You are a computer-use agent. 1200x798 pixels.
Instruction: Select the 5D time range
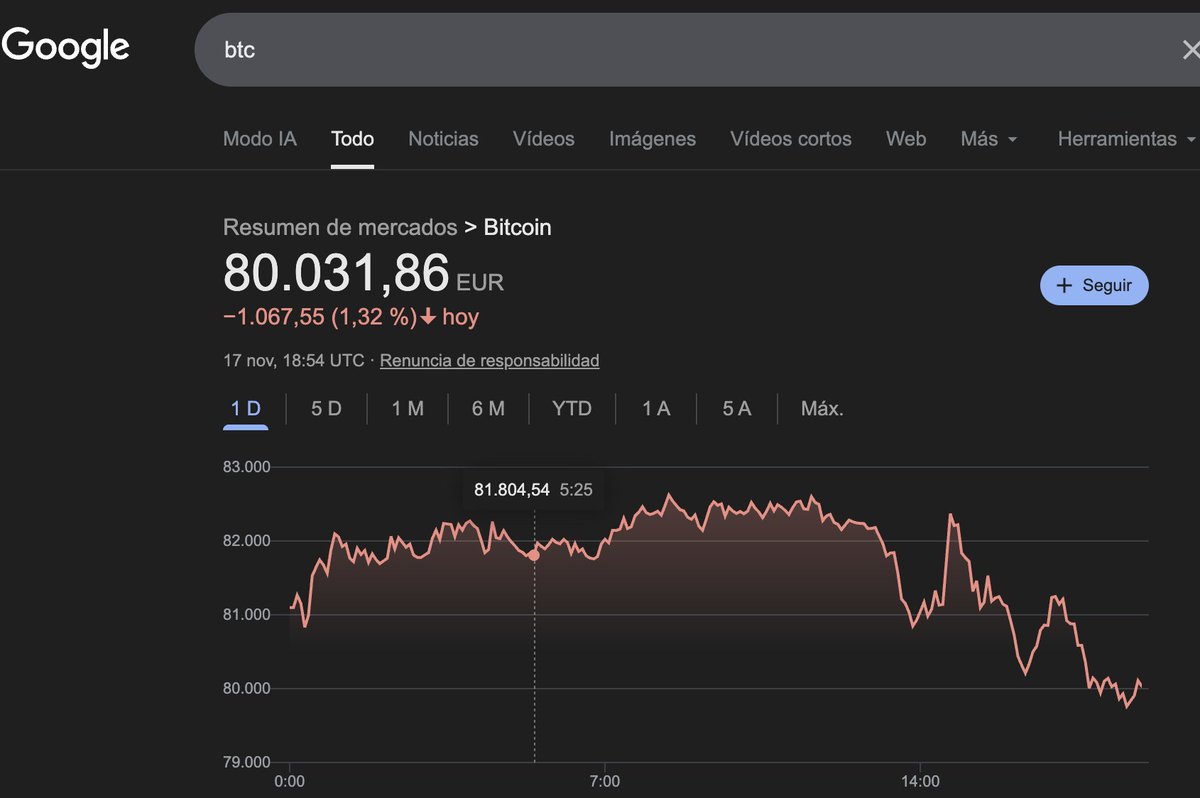(325, 408)
